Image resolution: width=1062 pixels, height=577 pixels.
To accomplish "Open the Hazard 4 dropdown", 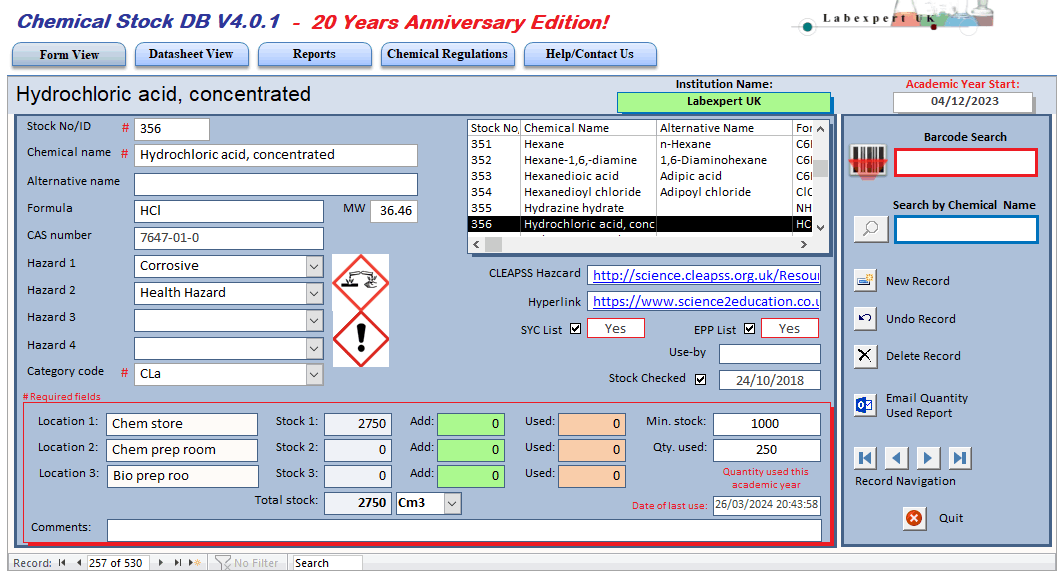I will tap(314, 348).
